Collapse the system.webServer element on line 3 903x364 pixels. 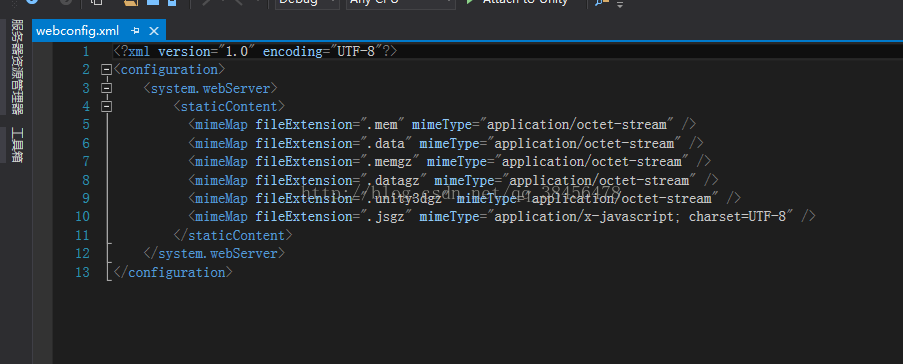(106, 88)
